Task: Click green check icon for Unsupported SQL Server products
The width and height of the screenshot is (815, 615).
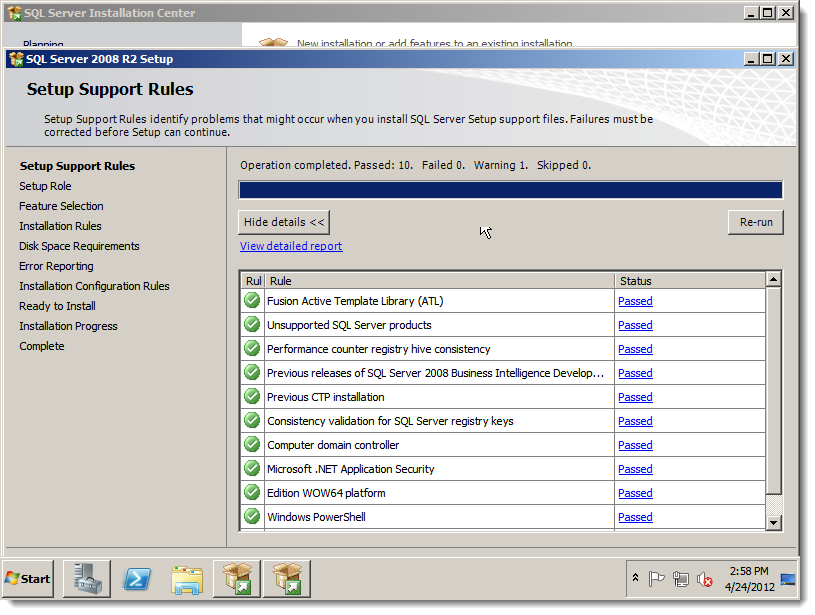Action: (x=252, y=324)
